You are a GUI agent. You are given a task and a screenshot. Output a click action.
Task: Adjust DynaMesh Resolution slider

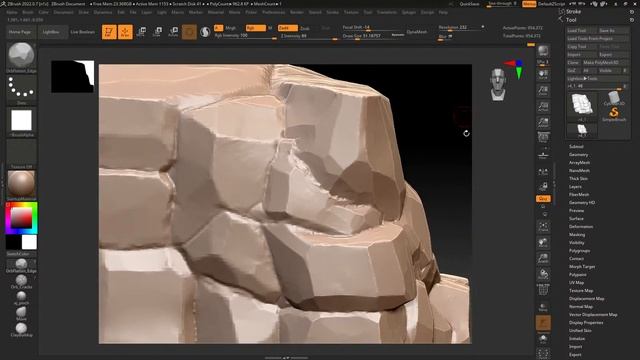coord(461,28)
